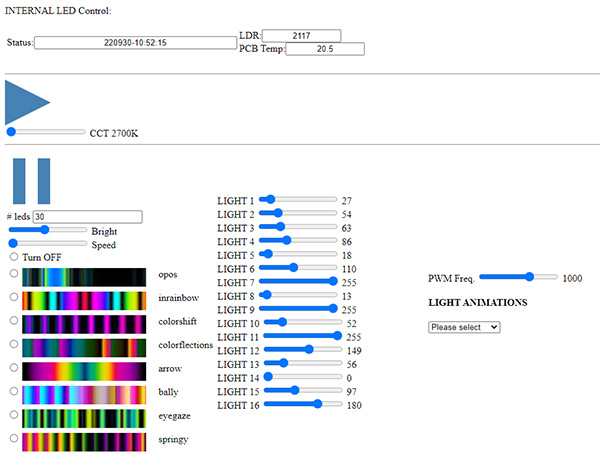Enable the inrainbow pattern radio button
600x459 pixels.
pyautogui.click(x=14, y=297)
